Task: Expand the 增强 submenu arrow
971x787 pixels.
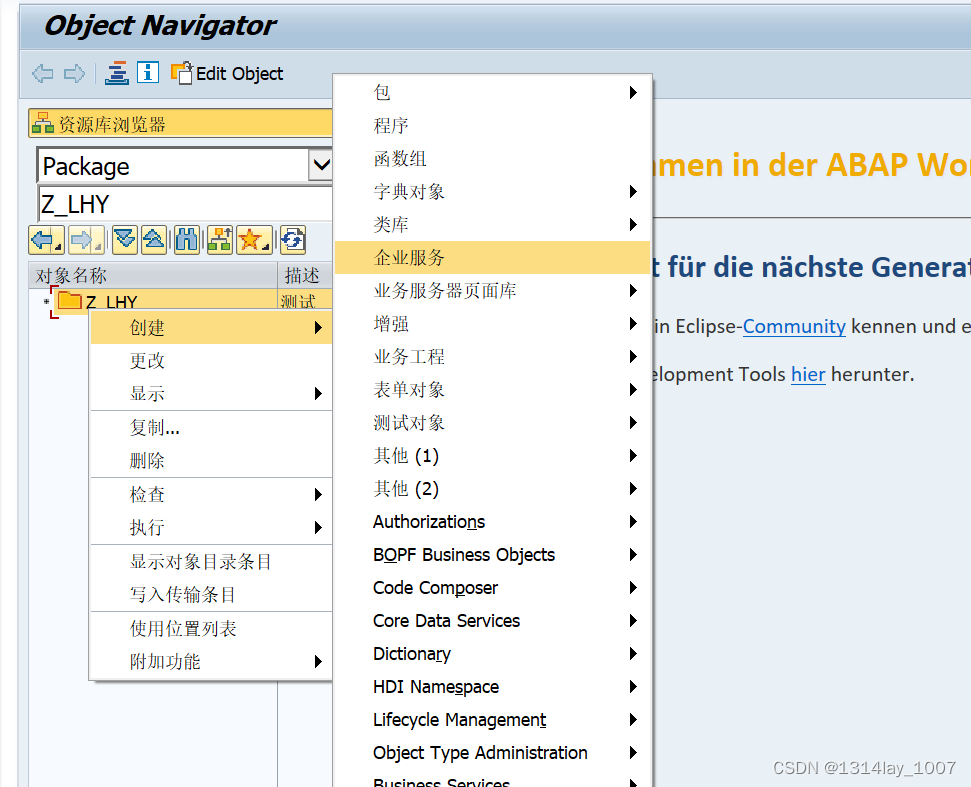Action: (633, 323)
